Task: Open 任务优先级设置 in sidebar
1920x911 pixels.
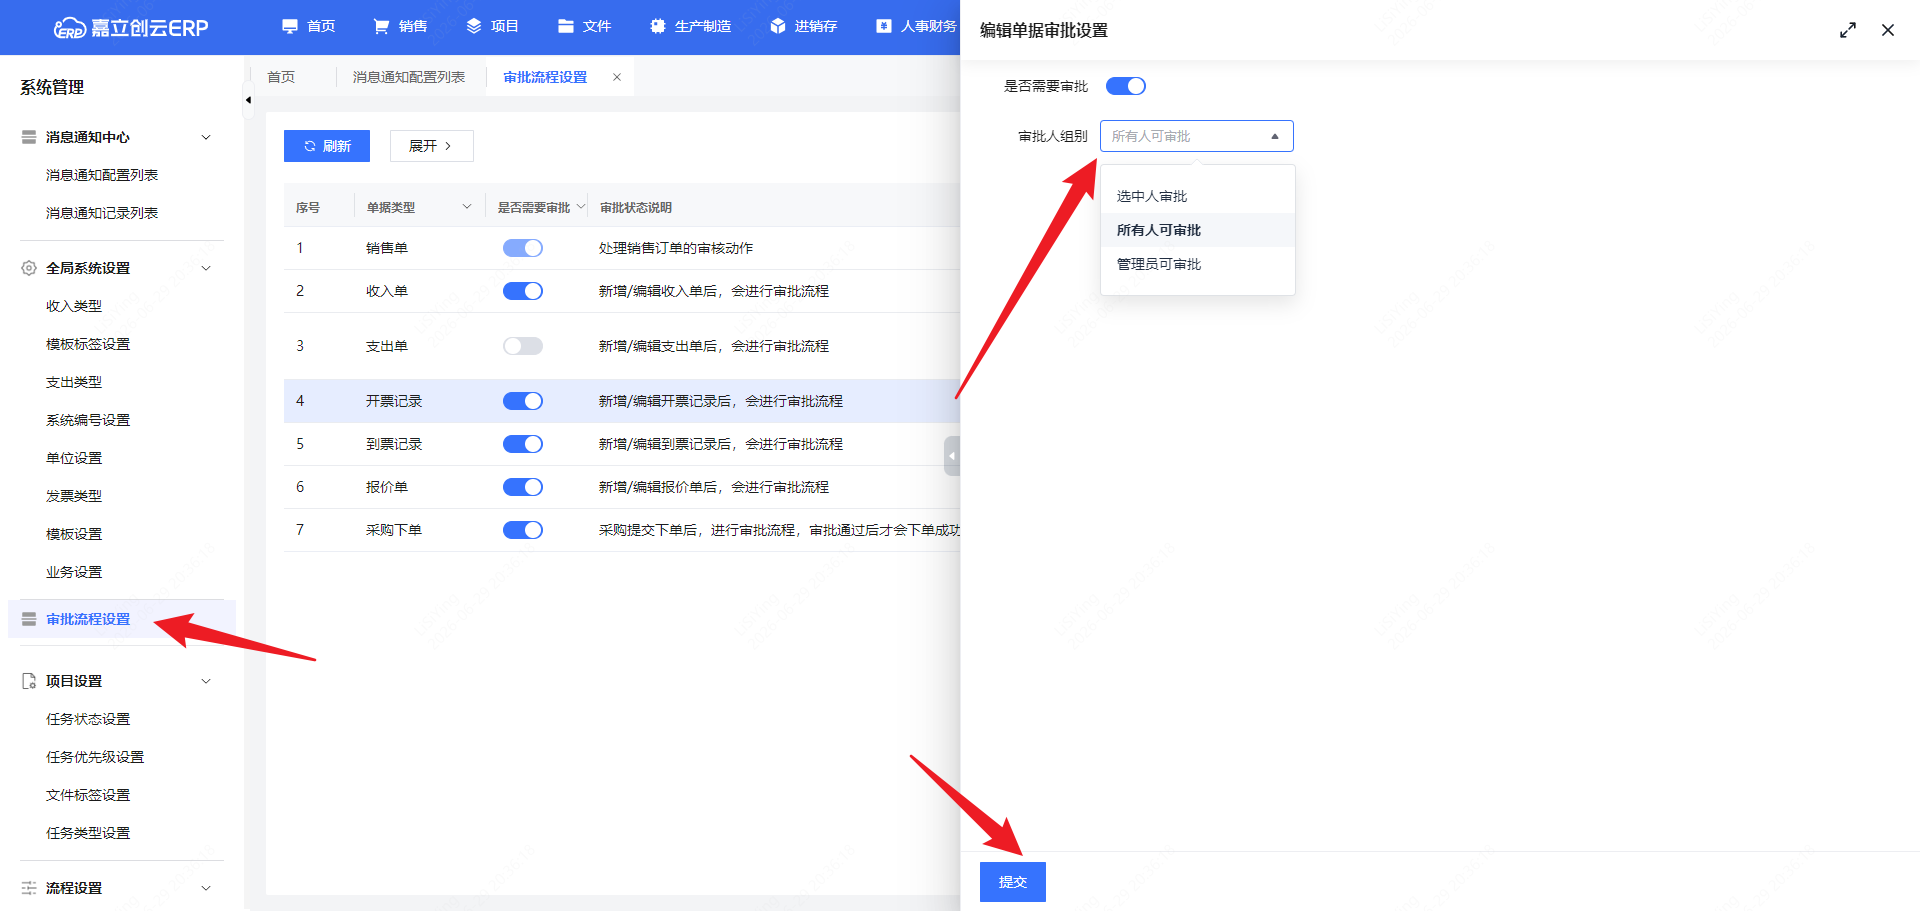Action: coord(95,757)
